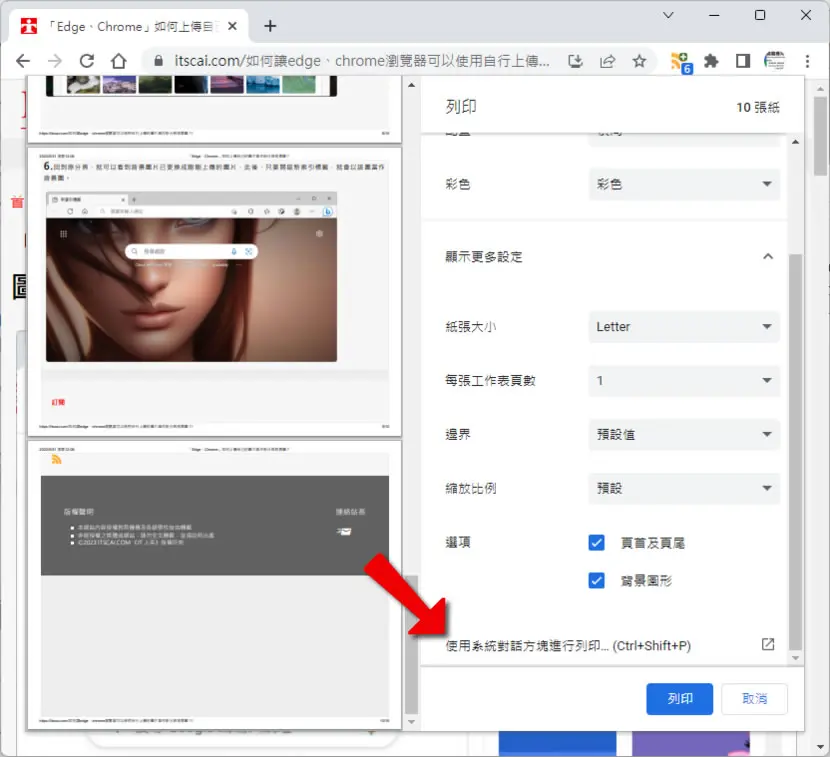The height and width of the screenshot is (757, 830).
Task: Bookmark this page with star icon
Action: [639, 61]
